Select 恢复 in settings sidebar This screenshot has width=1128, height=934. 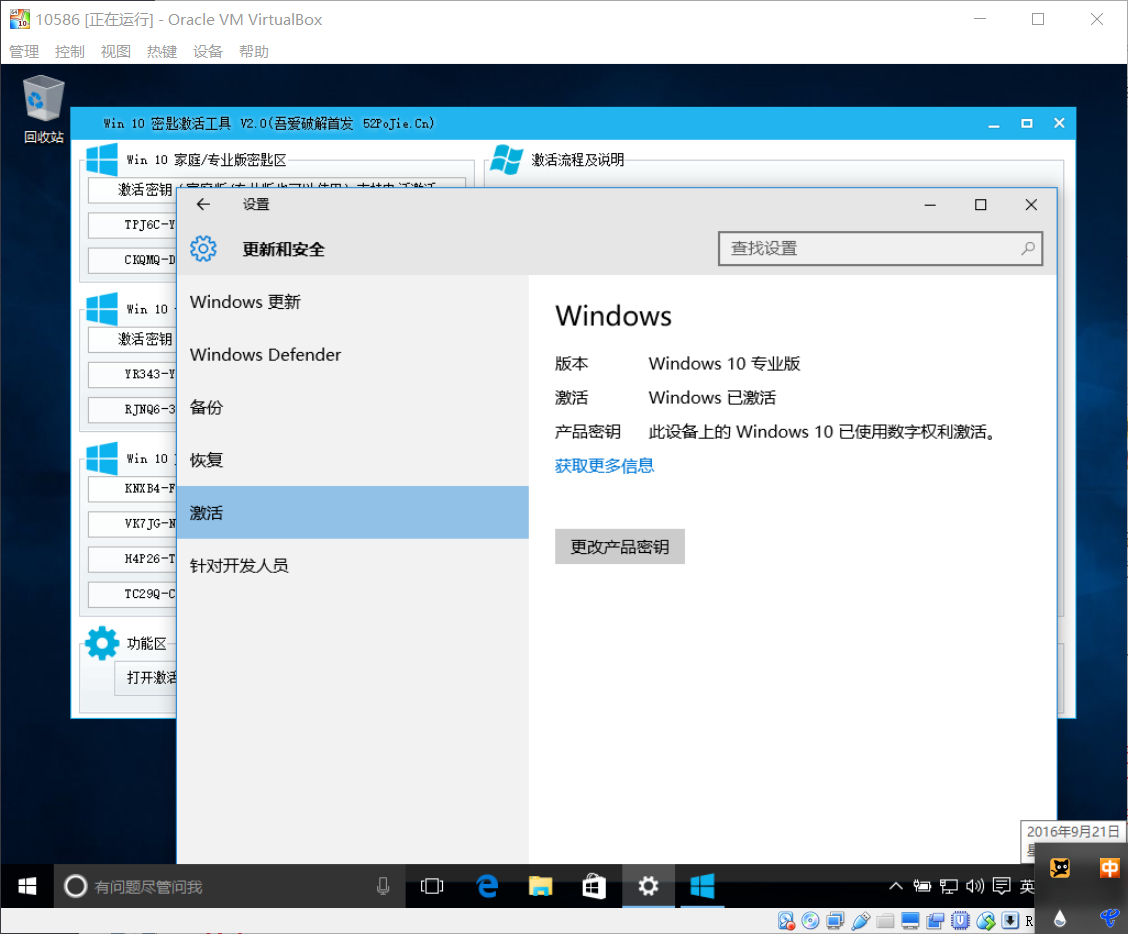(352, 460)
